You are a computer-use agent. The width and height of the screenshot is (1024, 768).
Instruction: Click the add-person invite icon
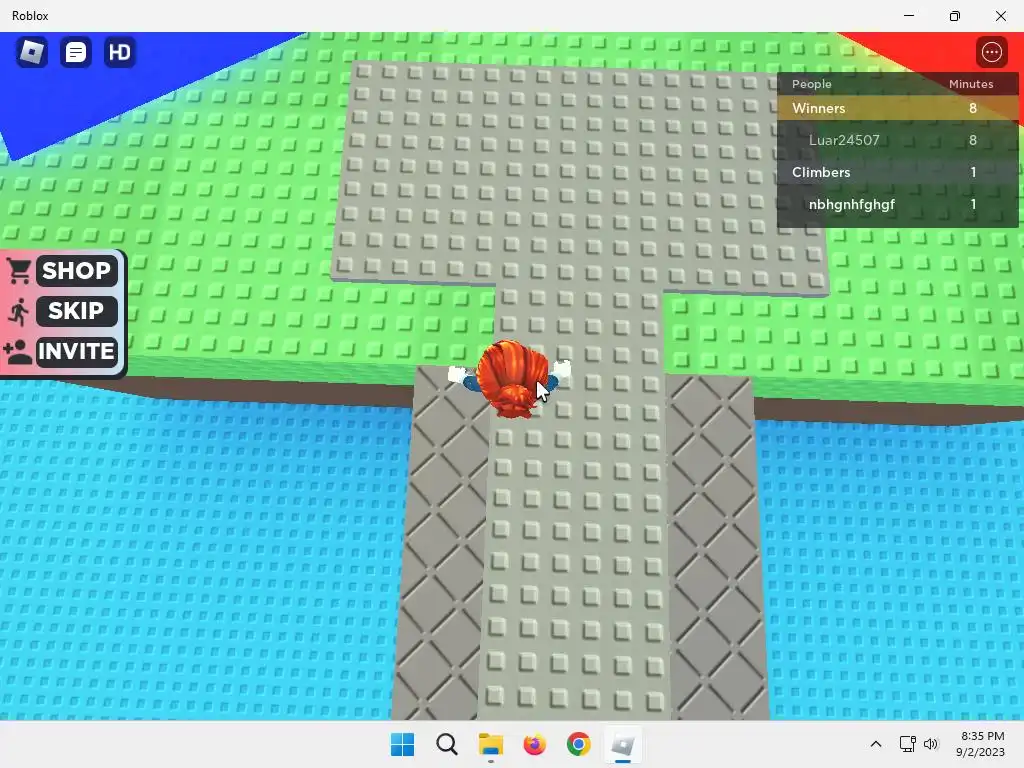18,351
